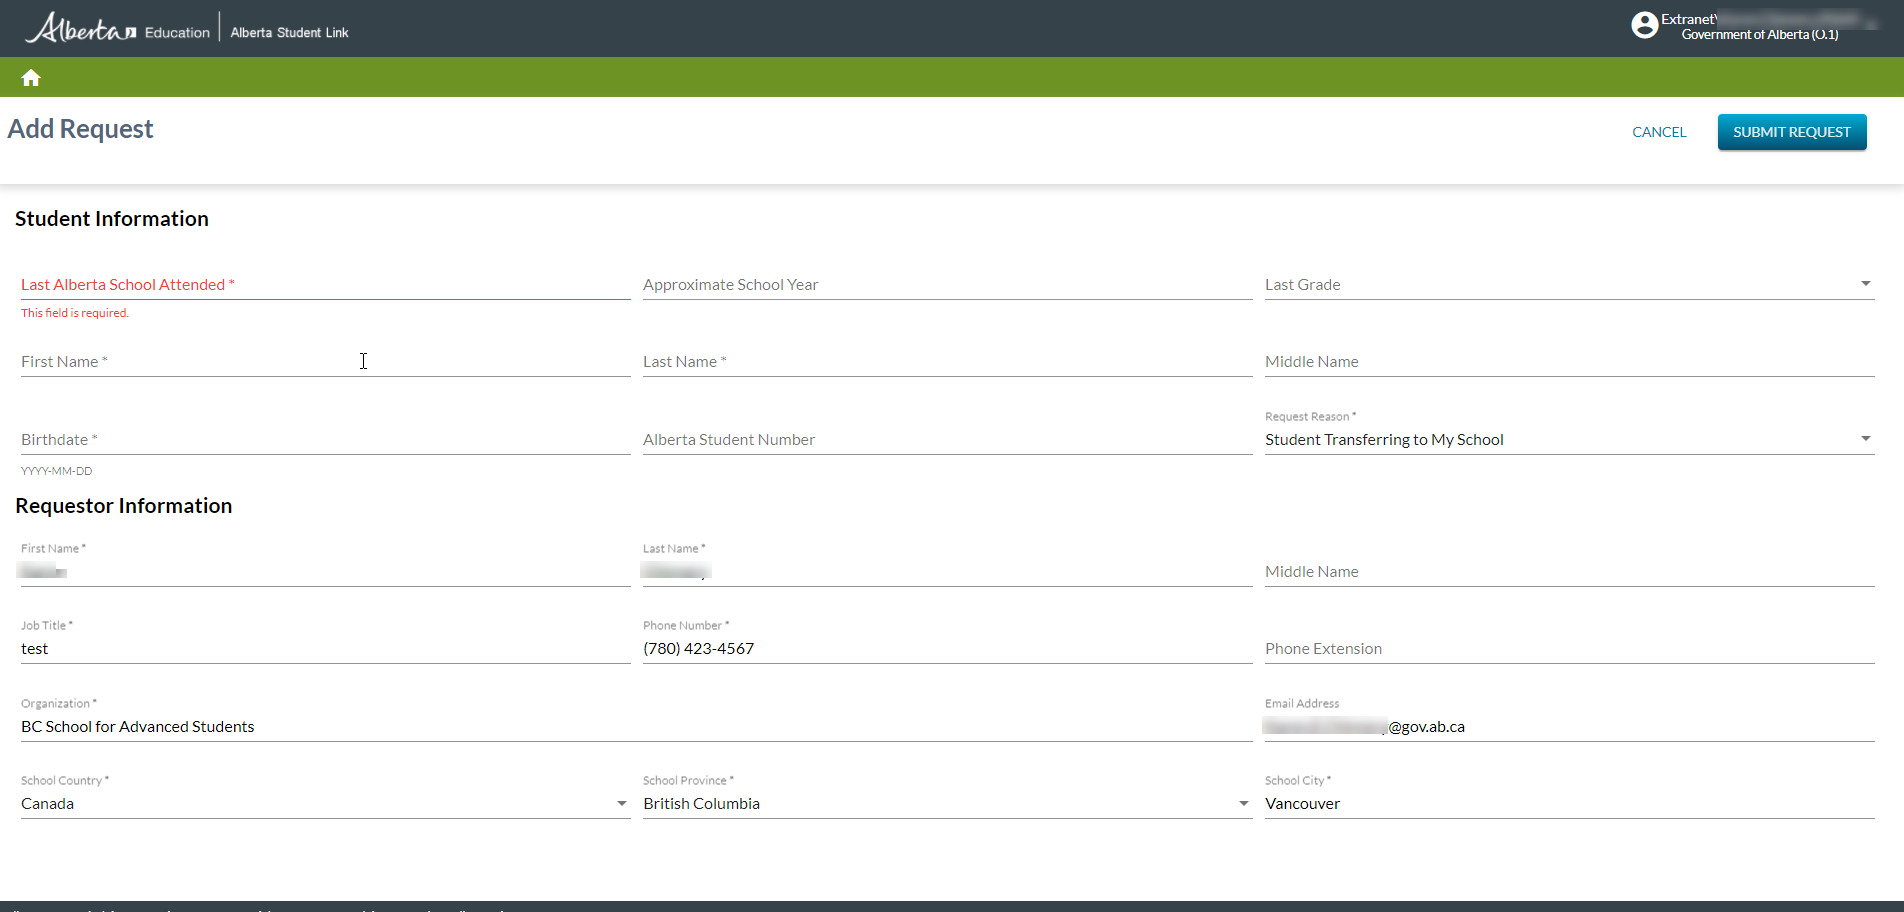Focus the Alberta Student Number field

(x=946, y=440)
